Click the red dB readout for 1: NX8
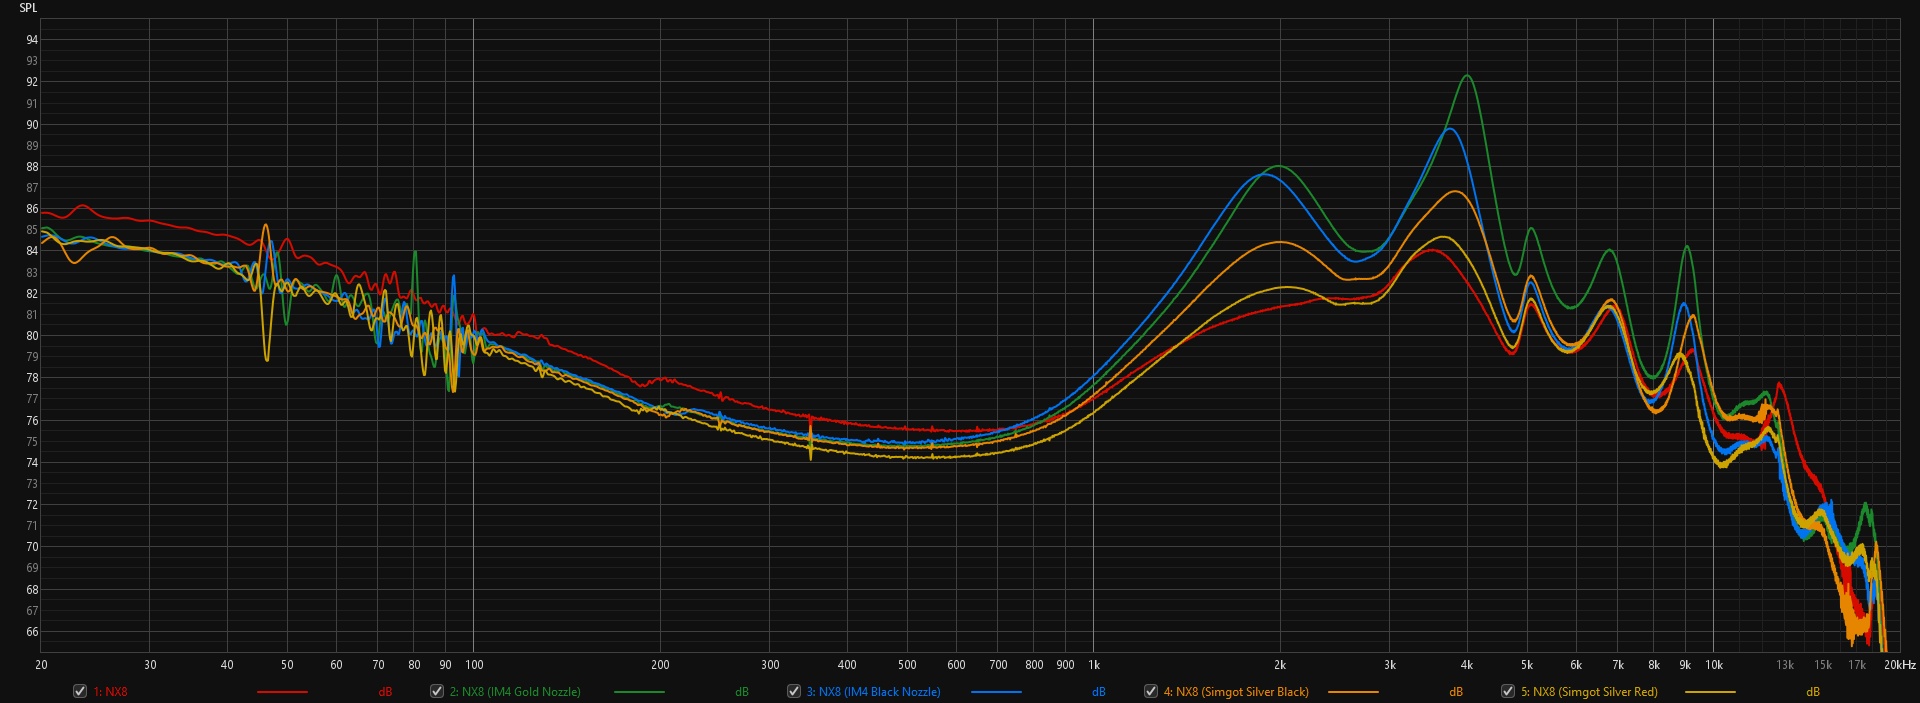Viewport: 1920px width, 703px height. point(385,692)
